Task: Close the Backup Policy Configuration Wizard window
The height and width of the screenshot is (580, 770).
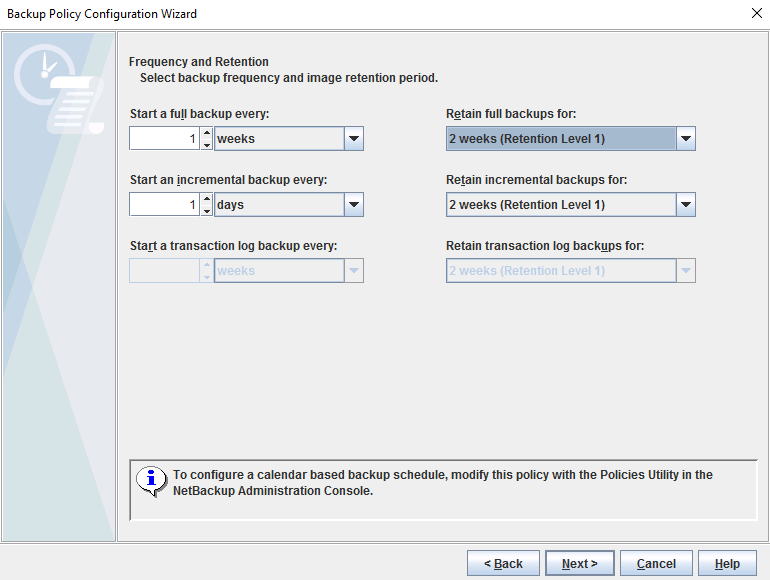Action: (756, 14)
